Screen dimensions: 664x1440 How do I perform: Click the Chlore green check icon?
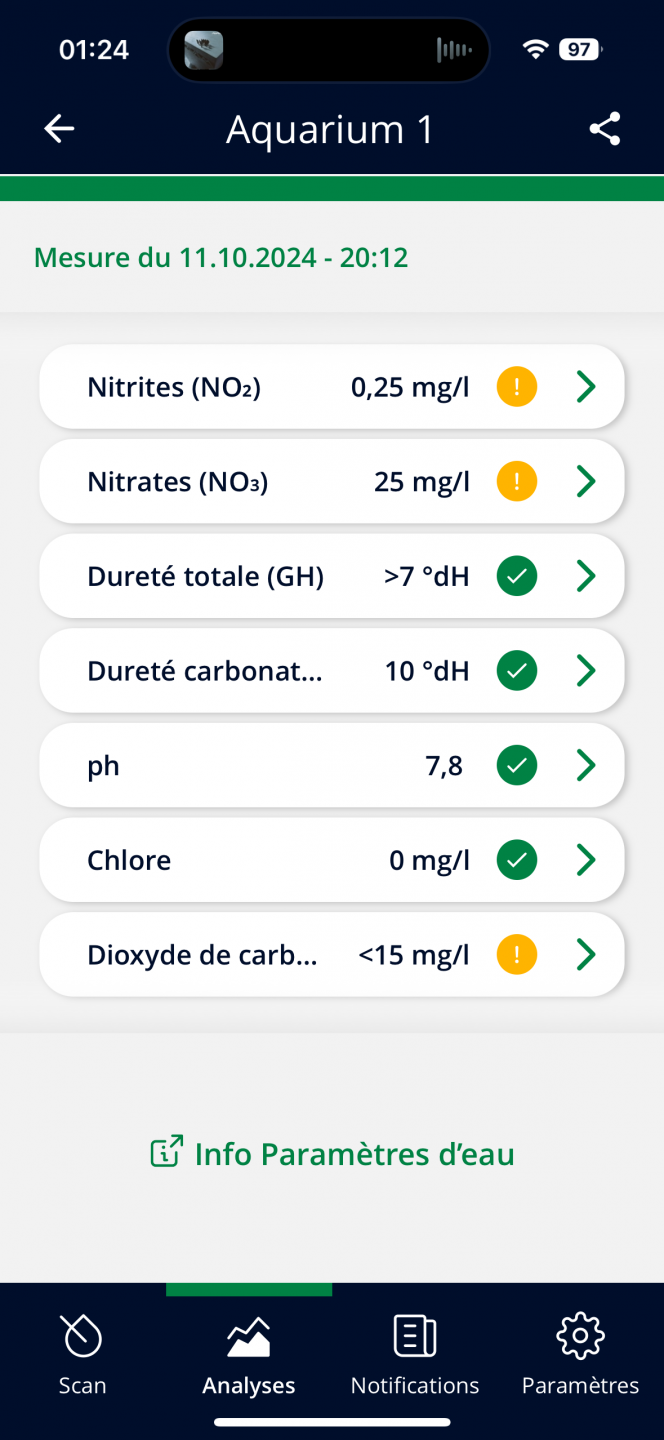click(x=517, y=860)
